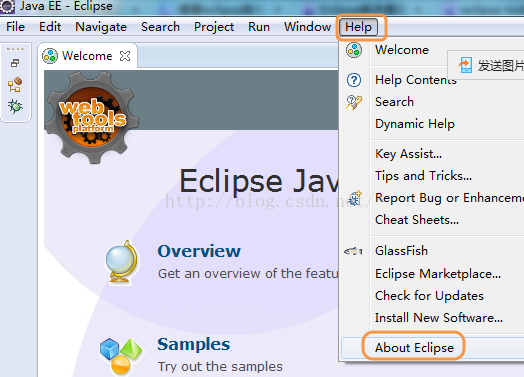Choose Report Bug or Enhancement menu item
Screen dimensions: 524x377
click(449, 198)
